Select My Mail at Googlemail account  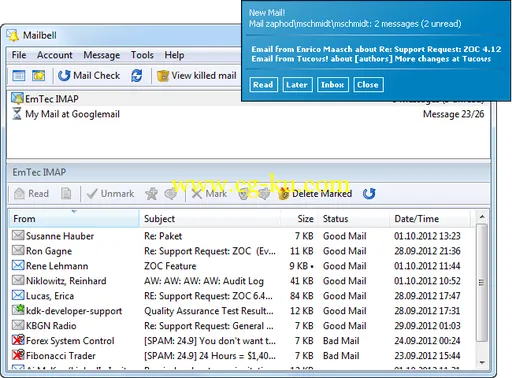click(x=248, y=114)
